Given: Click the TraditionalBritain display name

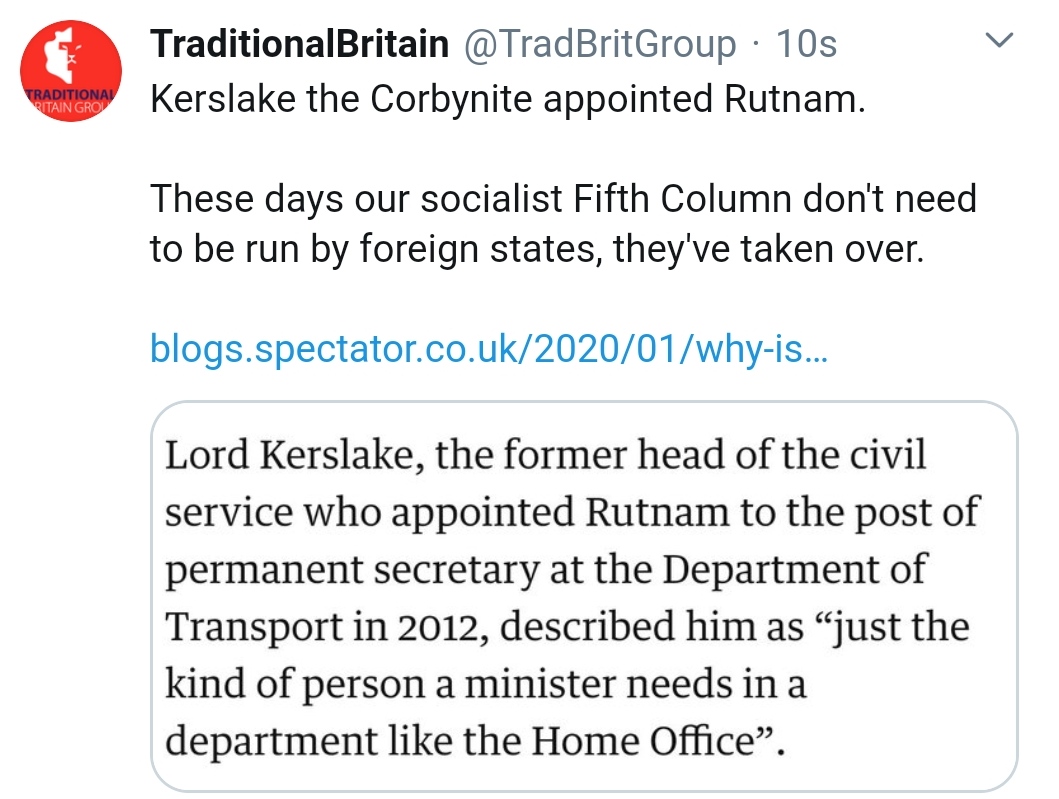Looking at the screenshot, I should click(299, 44).
